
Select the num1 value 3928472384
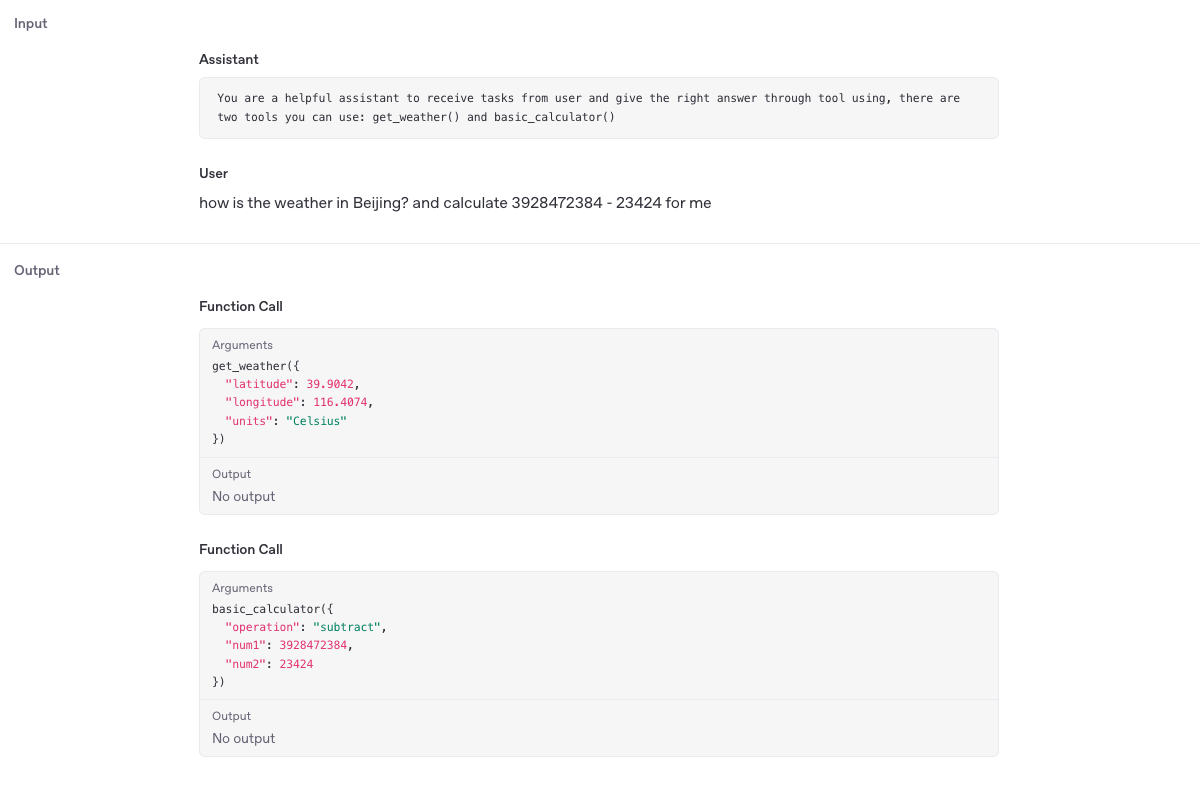pyautogui.click(x=313, y=645)
